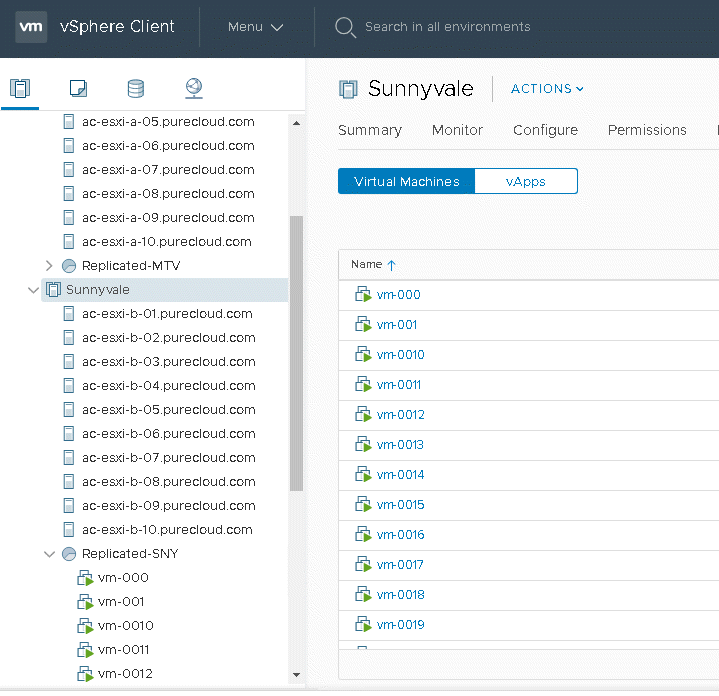Screen dimensions: 719x696
Task: Go to the Monitor tab
Action: [x=457, y=130]
